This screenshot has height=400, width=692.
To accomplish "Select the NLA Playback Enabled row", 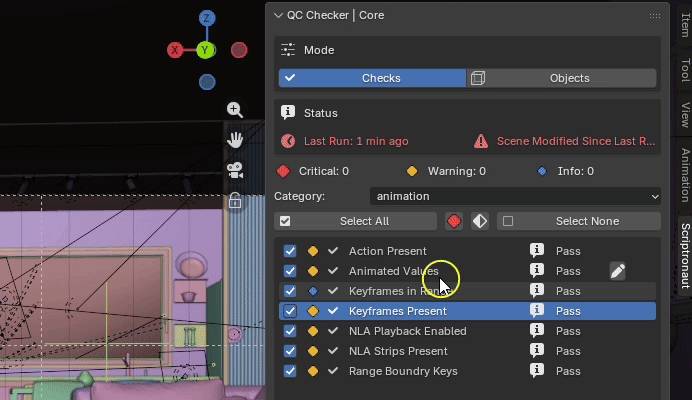I will 467,331.
